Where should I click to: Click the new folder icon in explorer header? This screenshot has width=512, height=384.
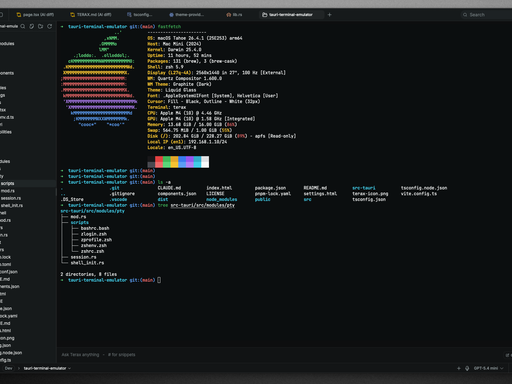coord(40,26)
